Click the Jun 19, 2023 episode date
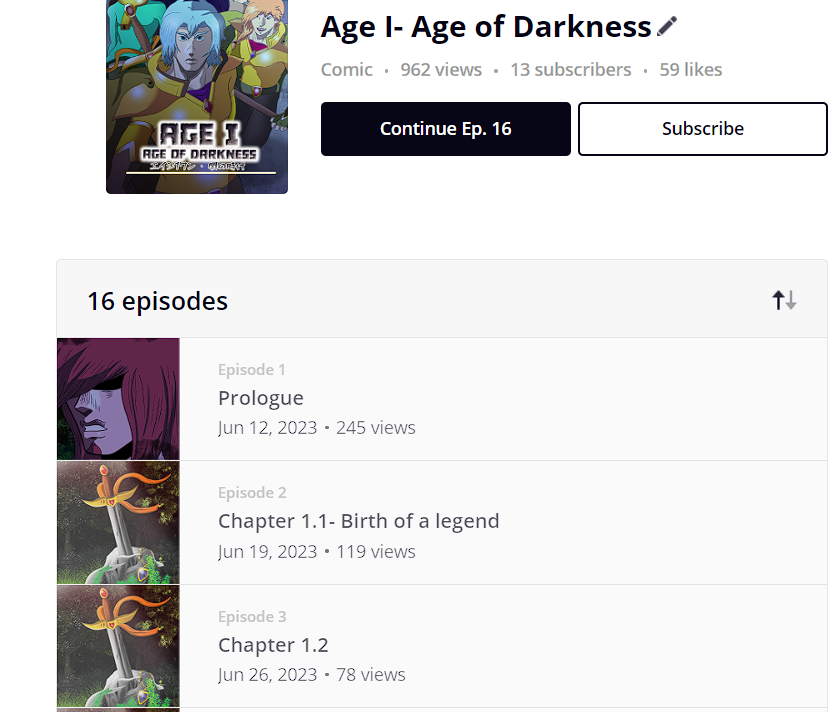Image resolution: width=837 pixels, height=712 pixels. coord(267,552)
